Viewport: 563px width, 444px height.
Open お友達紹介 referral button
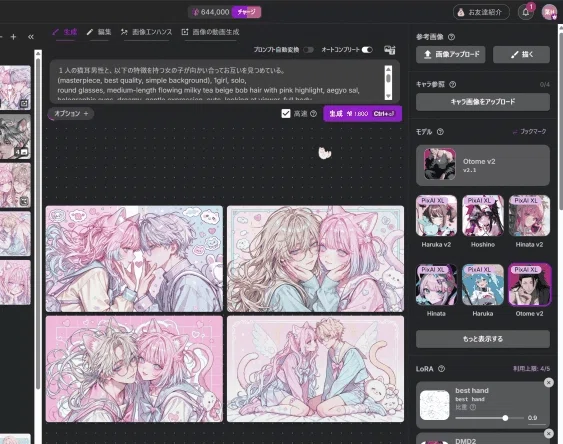[x=481, y=12]
